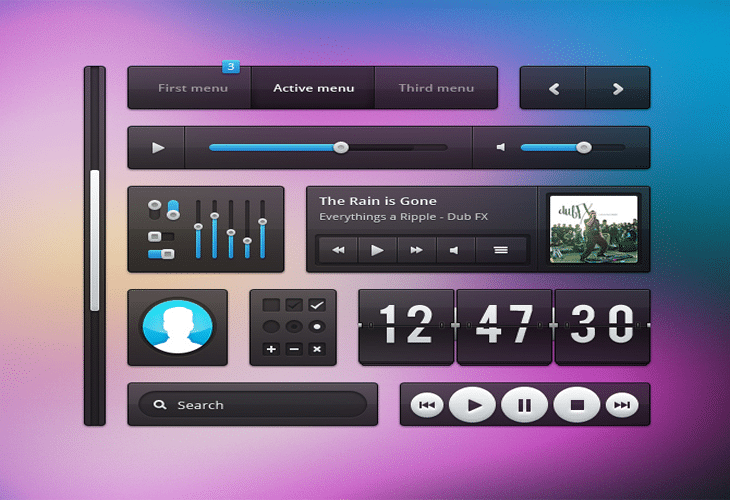Viewport: 730px width, 500px height.
Task: Click inside the Search input field
Action: point(253,405)
